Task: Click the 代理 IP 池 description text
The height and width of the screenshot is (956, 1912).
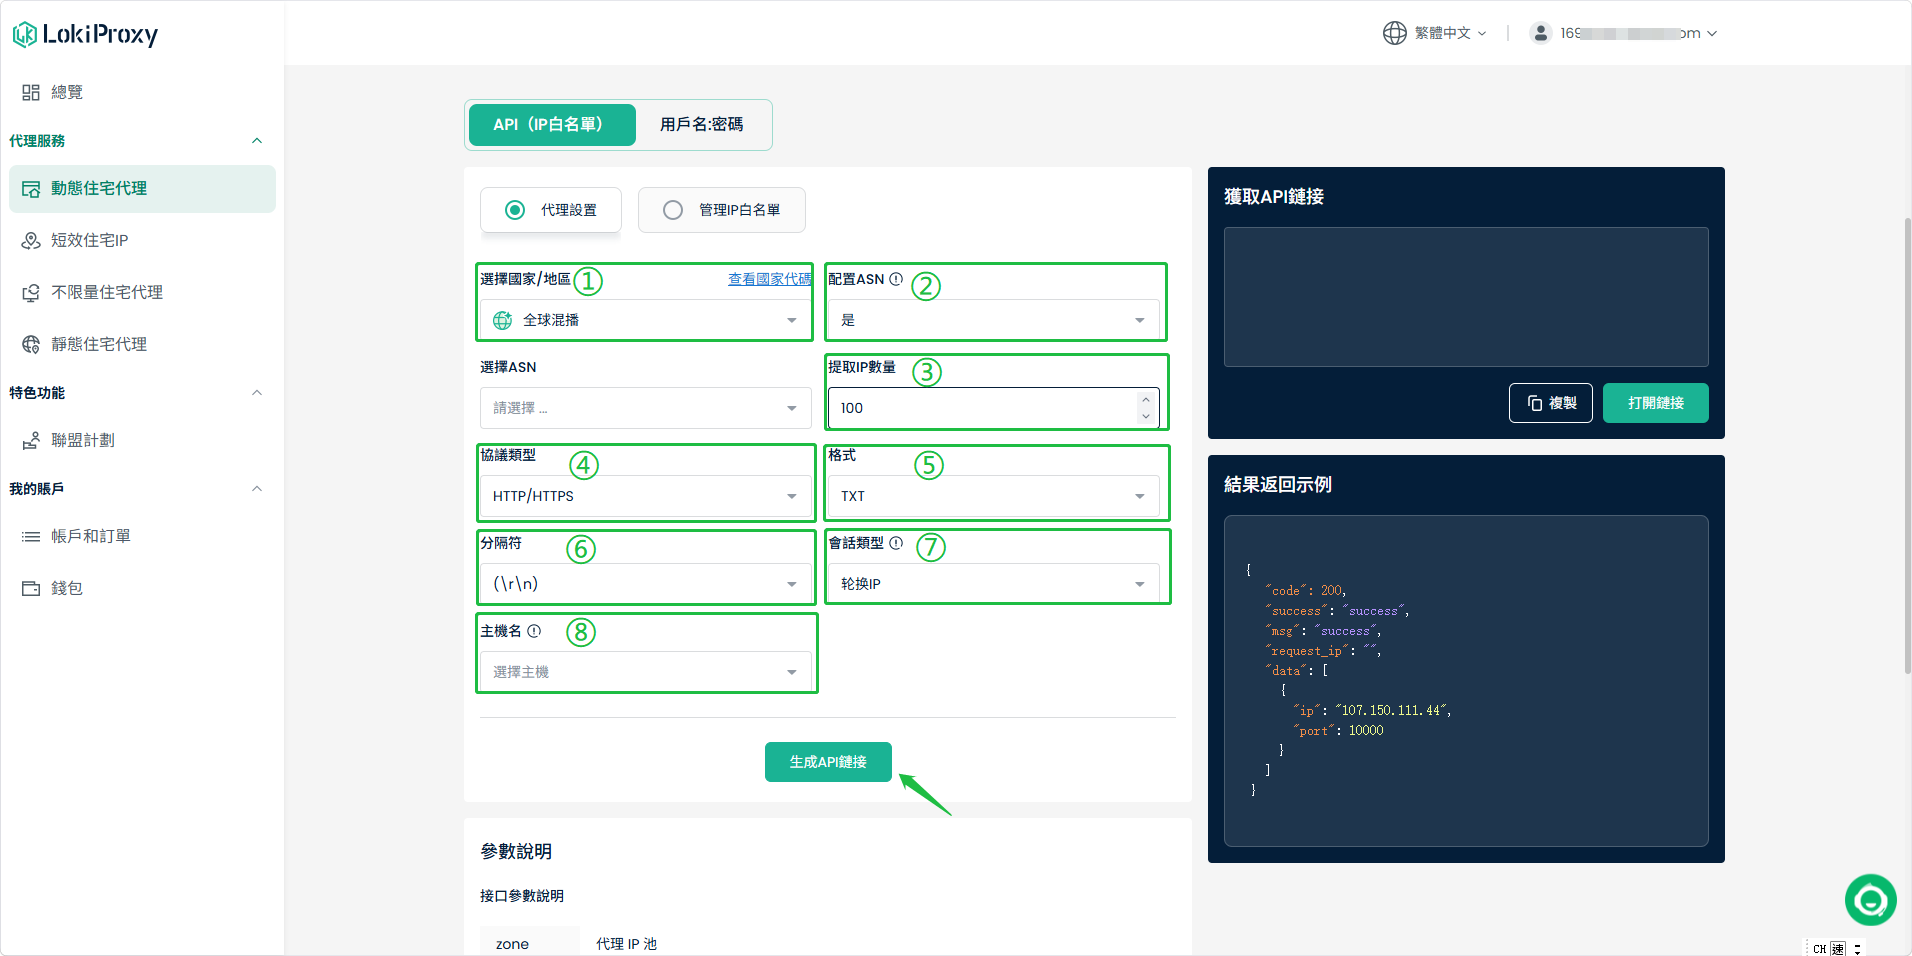Action: (x=627, y=944)
